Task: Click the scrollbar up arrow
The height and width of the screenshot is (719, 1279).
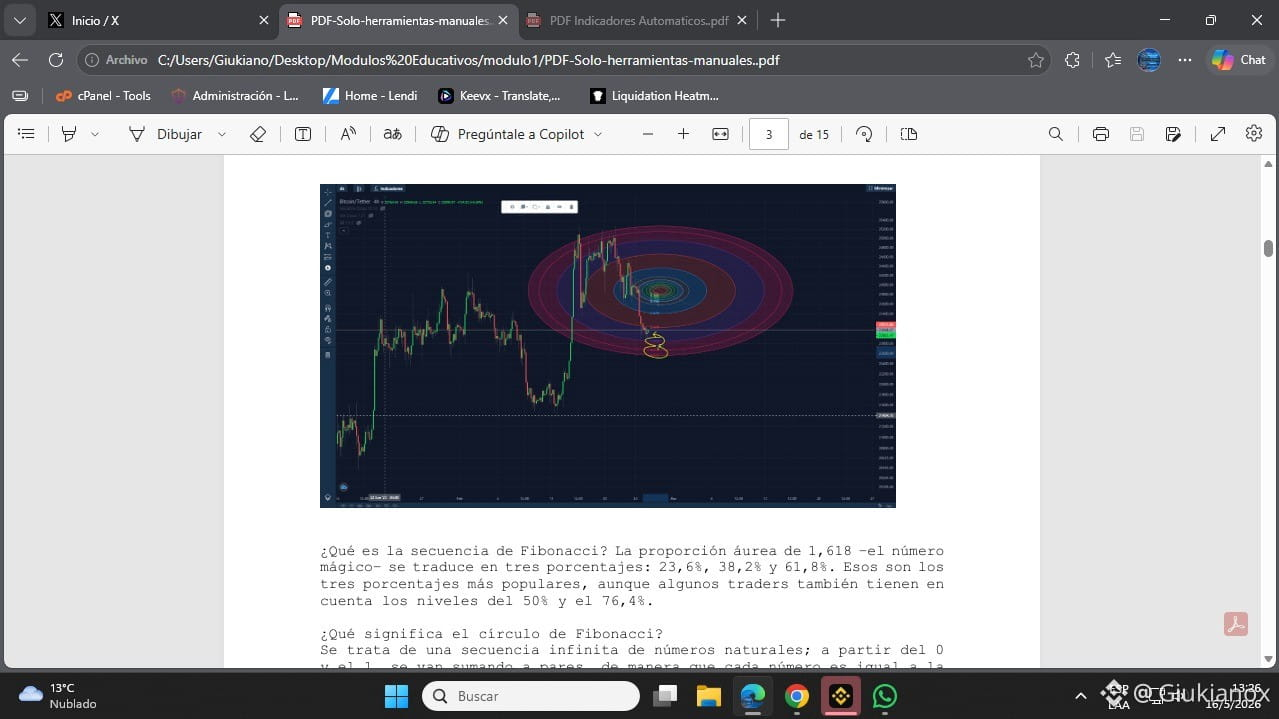Action: tap(1268, 163)
